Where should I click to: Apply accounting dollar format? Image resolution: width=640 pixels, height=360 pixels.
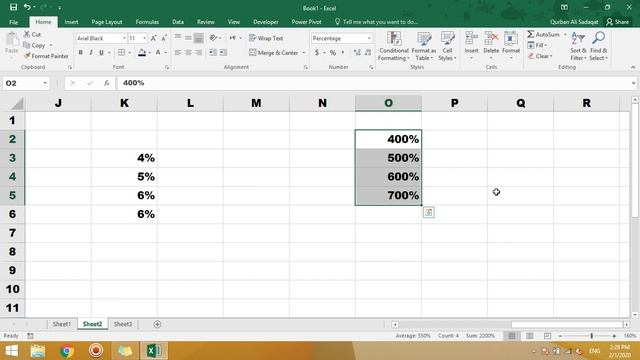(317, 53)
